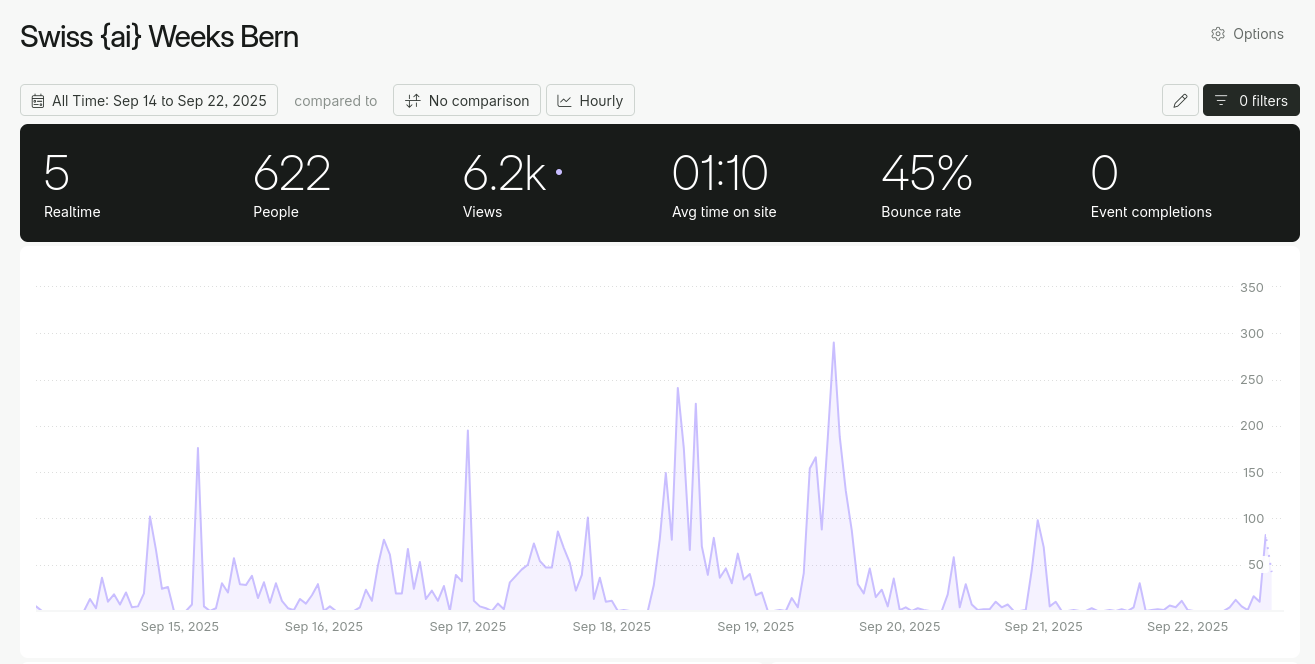Select the People metric showing 622
Image resolution: width=1315 pixels, height=664 pixels.
coord(292,185)
